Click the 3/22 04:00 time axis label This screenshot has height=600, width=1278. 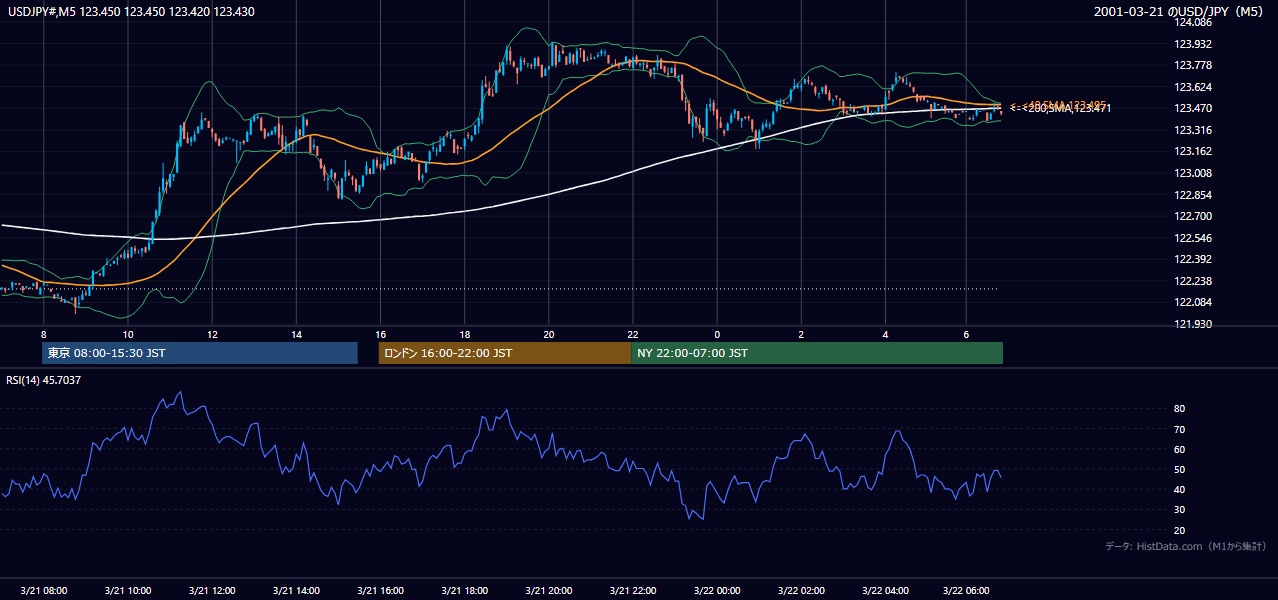[x=886, y=591]
